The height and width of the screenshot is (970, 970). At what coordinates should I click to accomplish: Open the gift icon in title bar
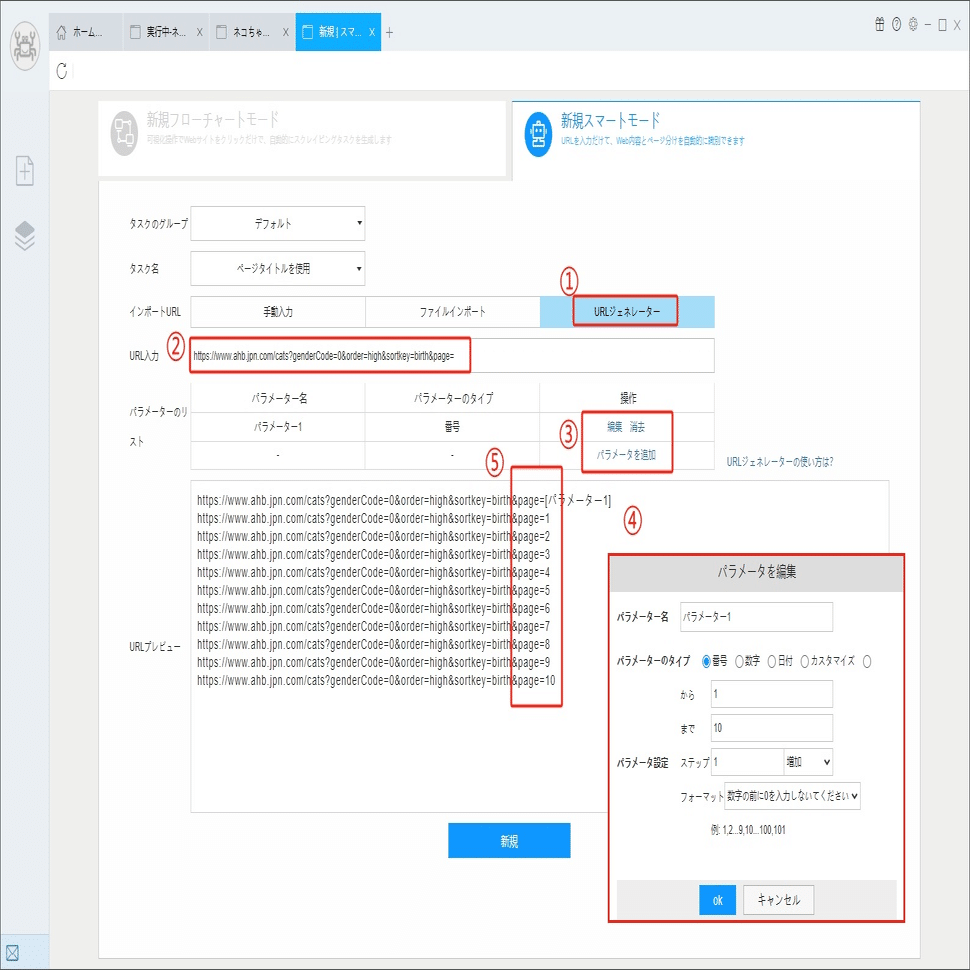tap(879, 24)
